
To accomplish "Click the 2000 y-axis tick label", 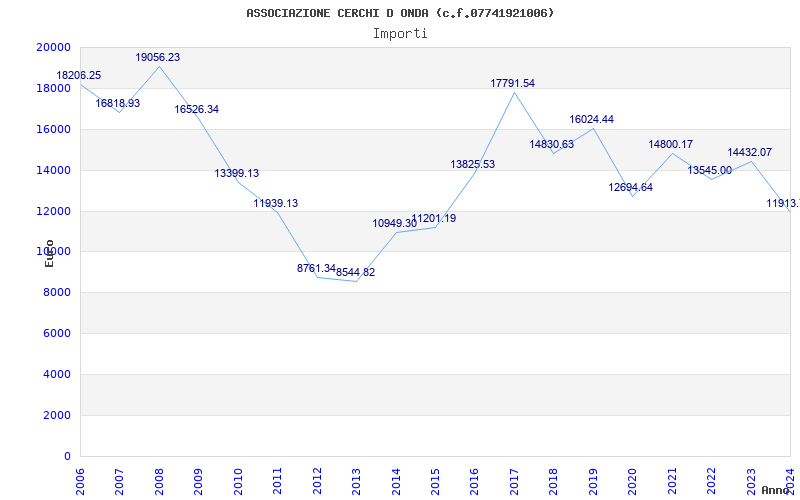I will (57, 415).
